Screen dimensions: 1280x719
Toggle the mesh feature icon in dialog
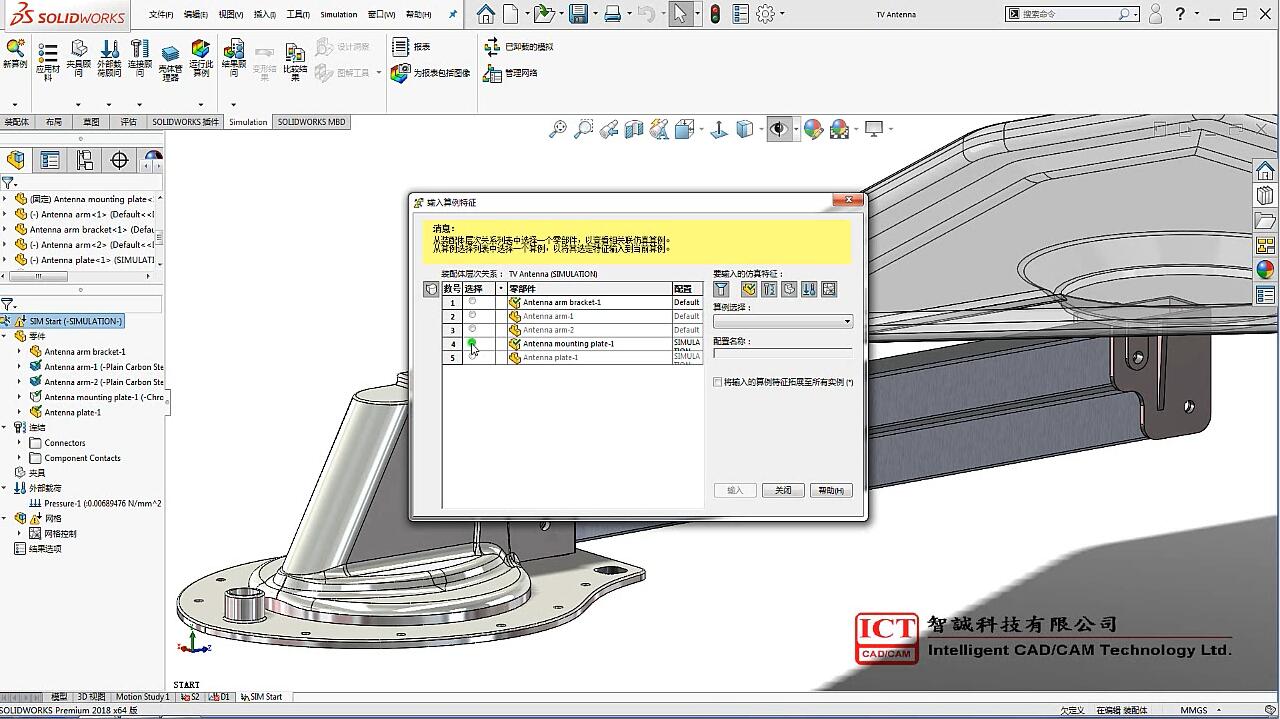tap(829, 289)
